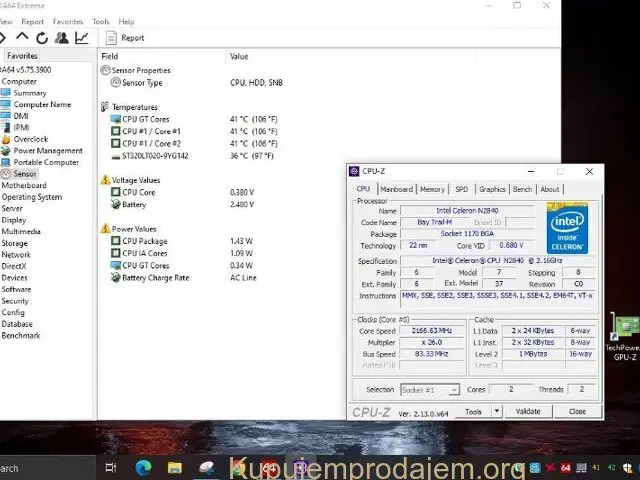
Task: Click the Task View taskbar icon
Action: pos(111,468)
